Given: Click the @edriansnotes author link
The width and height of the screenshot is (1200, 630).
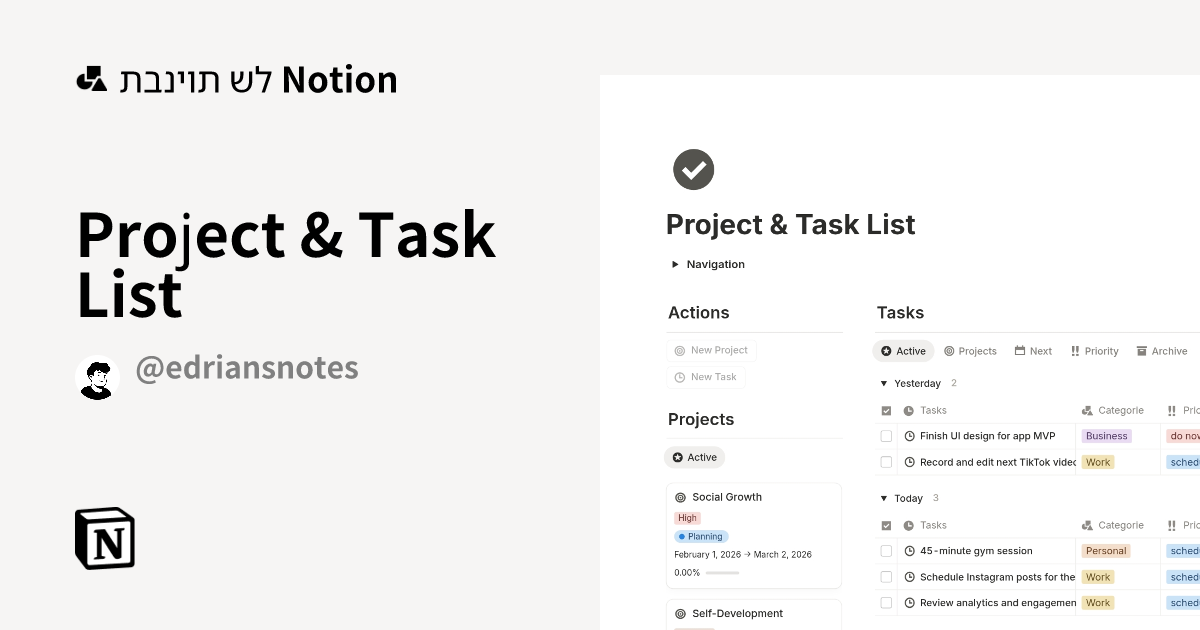Looking at the screenshot, I should pos(247,368).
